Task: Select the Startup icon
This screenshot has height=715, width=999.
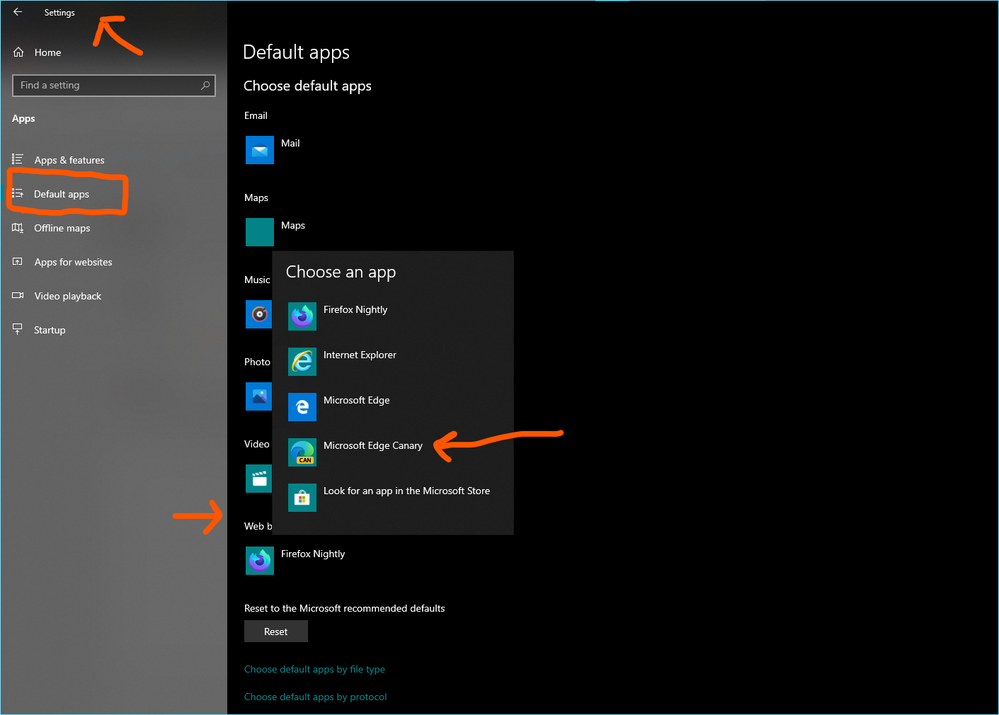Action: (17, 329)
